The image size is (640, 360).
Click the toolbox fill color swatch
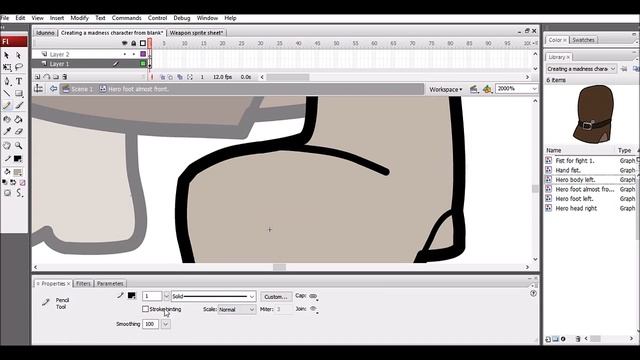pos(18,172)
